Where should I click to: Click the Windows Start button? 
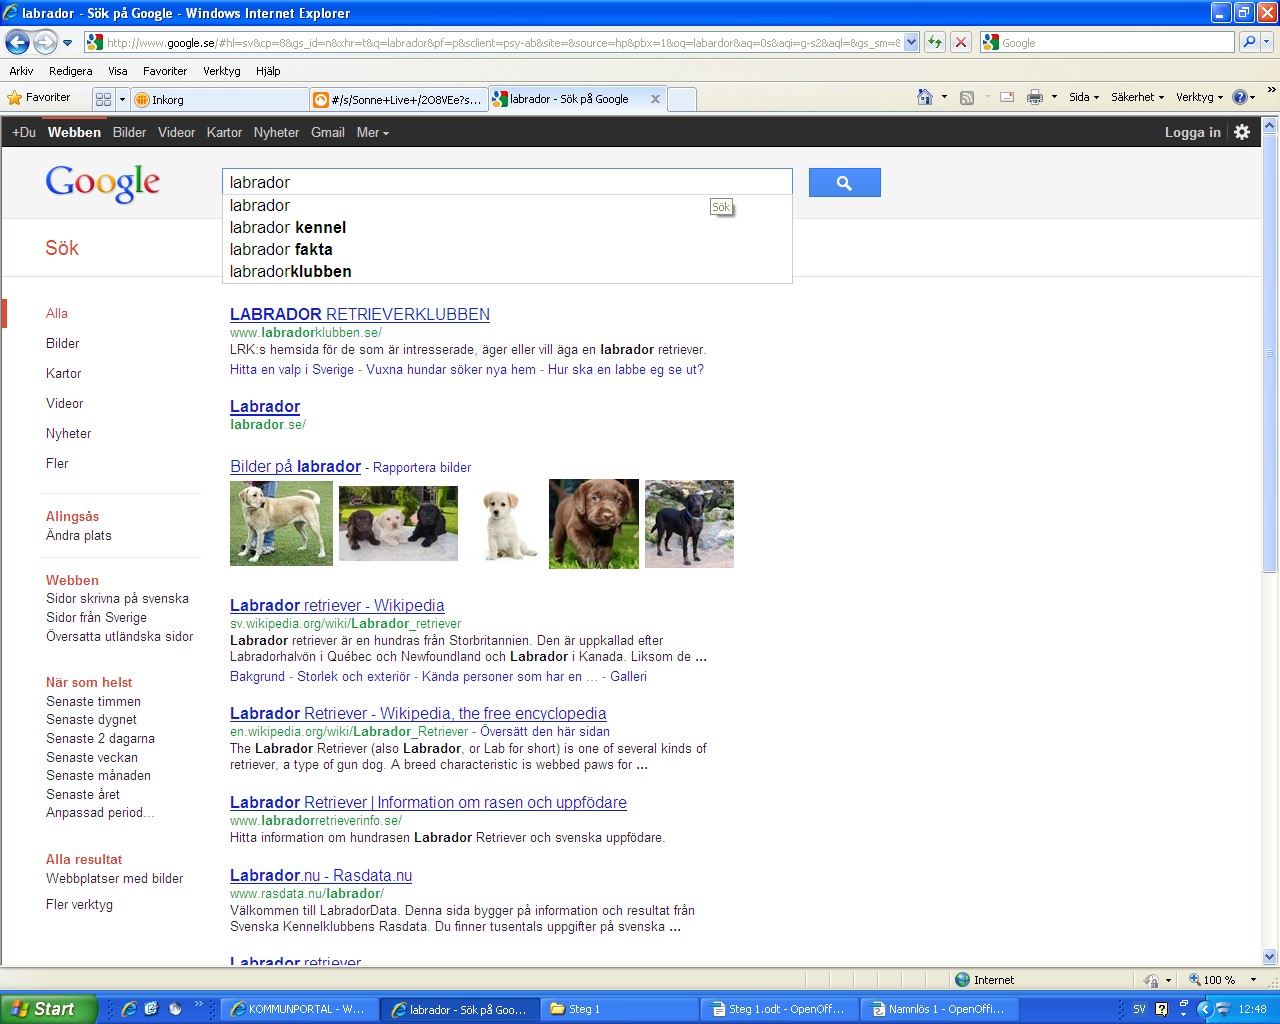[48, 1009]
